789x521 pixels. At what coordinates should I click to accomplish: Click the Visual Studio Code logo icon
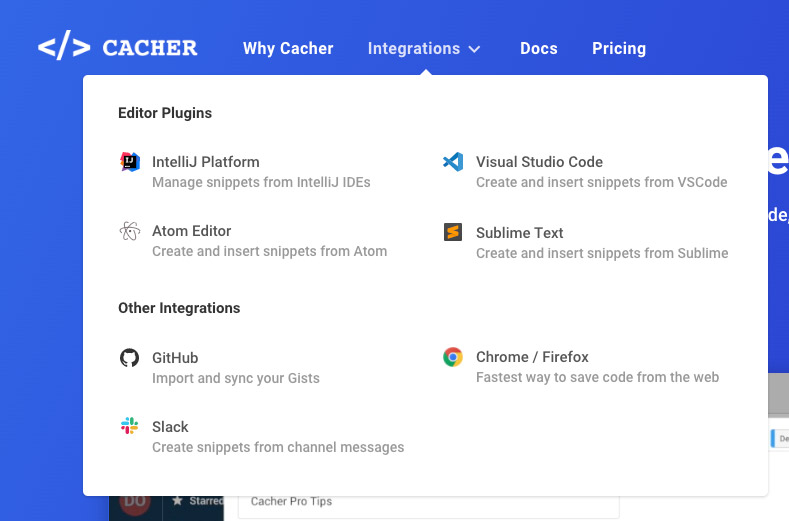453,162
